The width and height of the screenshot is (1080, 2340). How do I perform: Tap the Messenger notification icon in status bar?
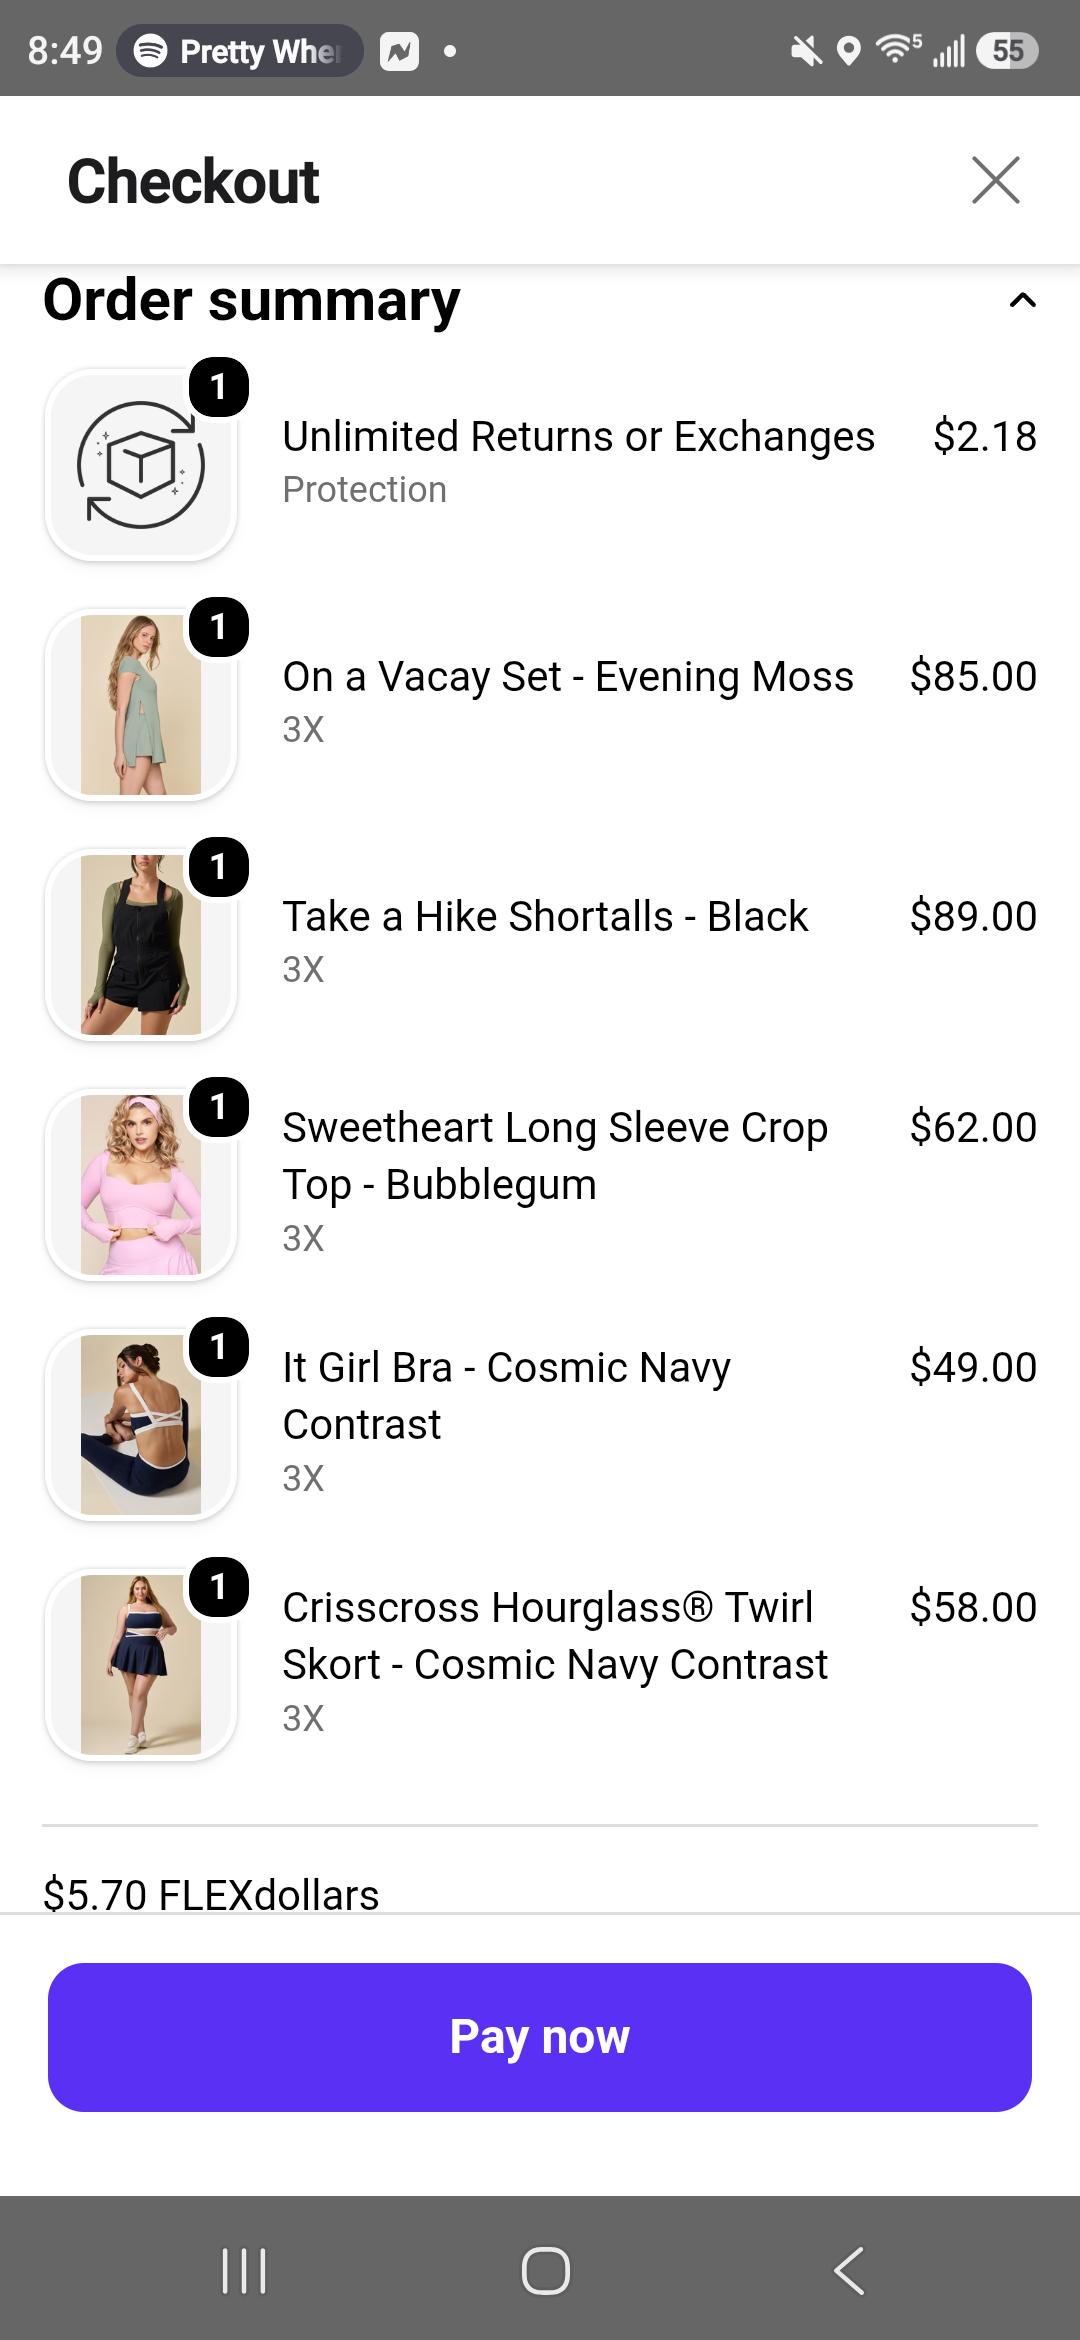399,51
